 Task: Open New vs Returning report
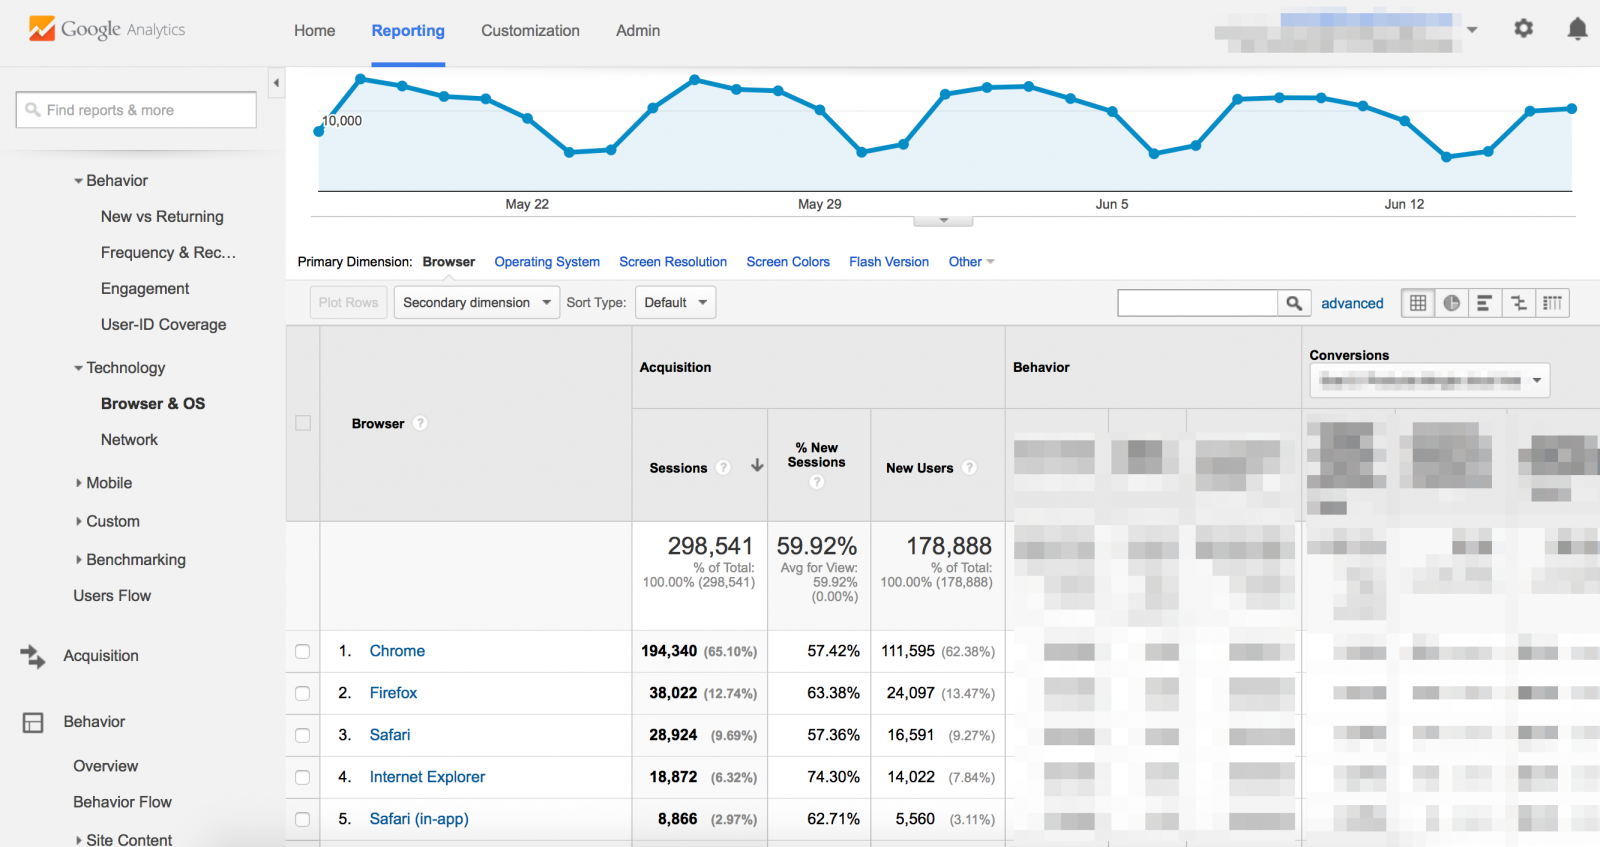[162, 217]
